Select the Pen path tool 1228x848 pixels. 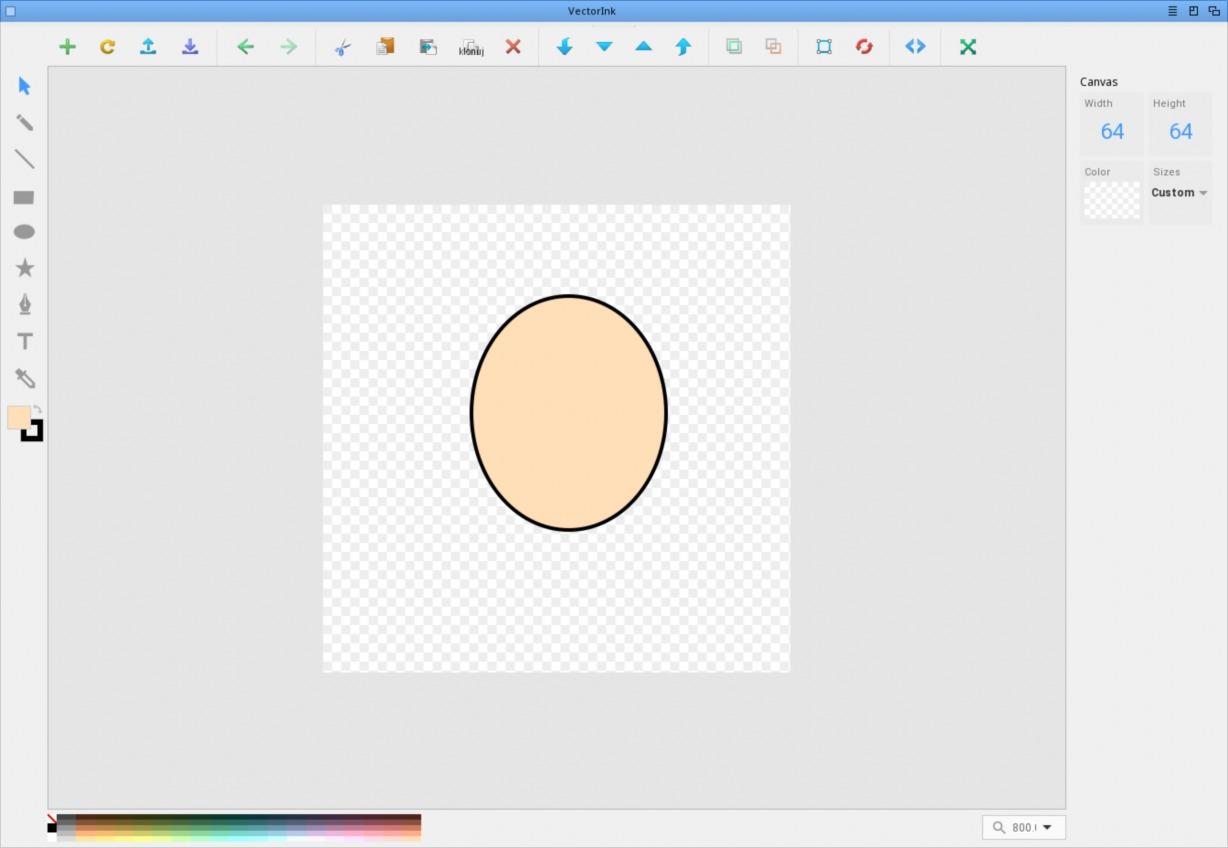[24, 304]
